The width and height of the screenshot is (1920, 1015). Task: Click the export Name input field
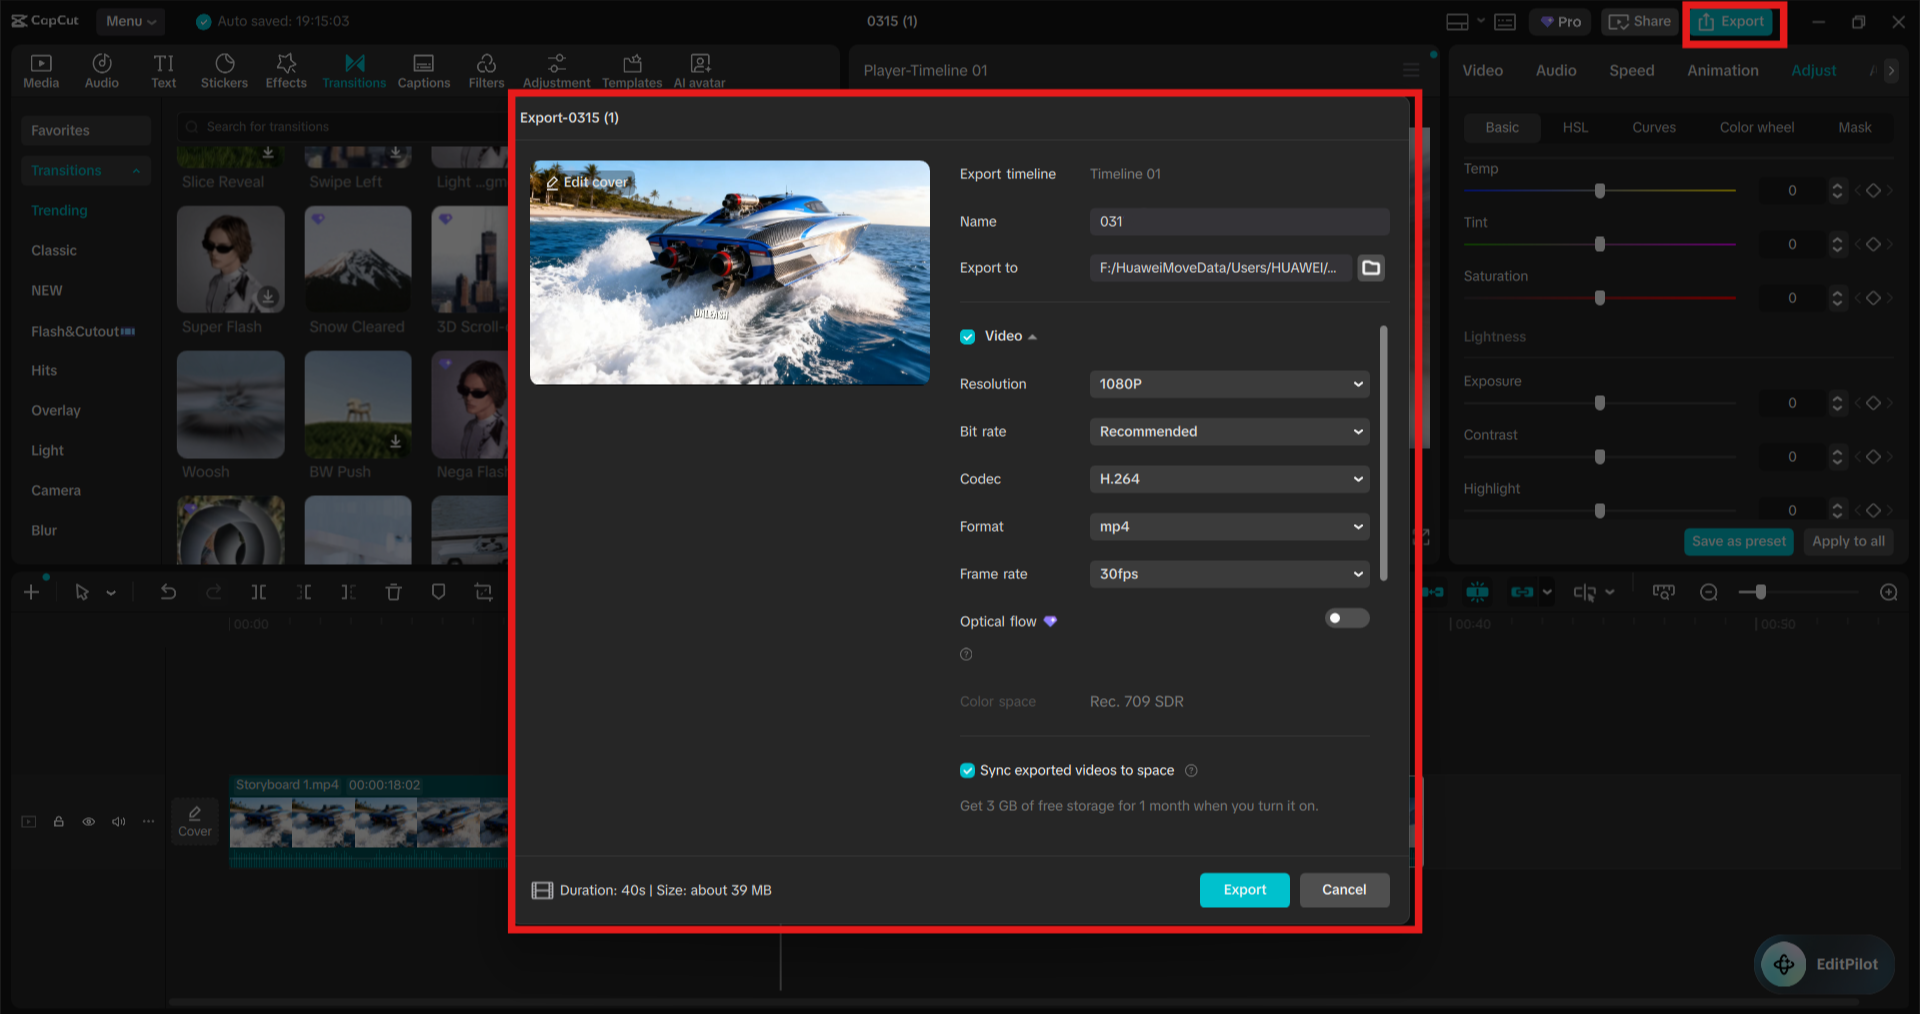pos(1239,222)
